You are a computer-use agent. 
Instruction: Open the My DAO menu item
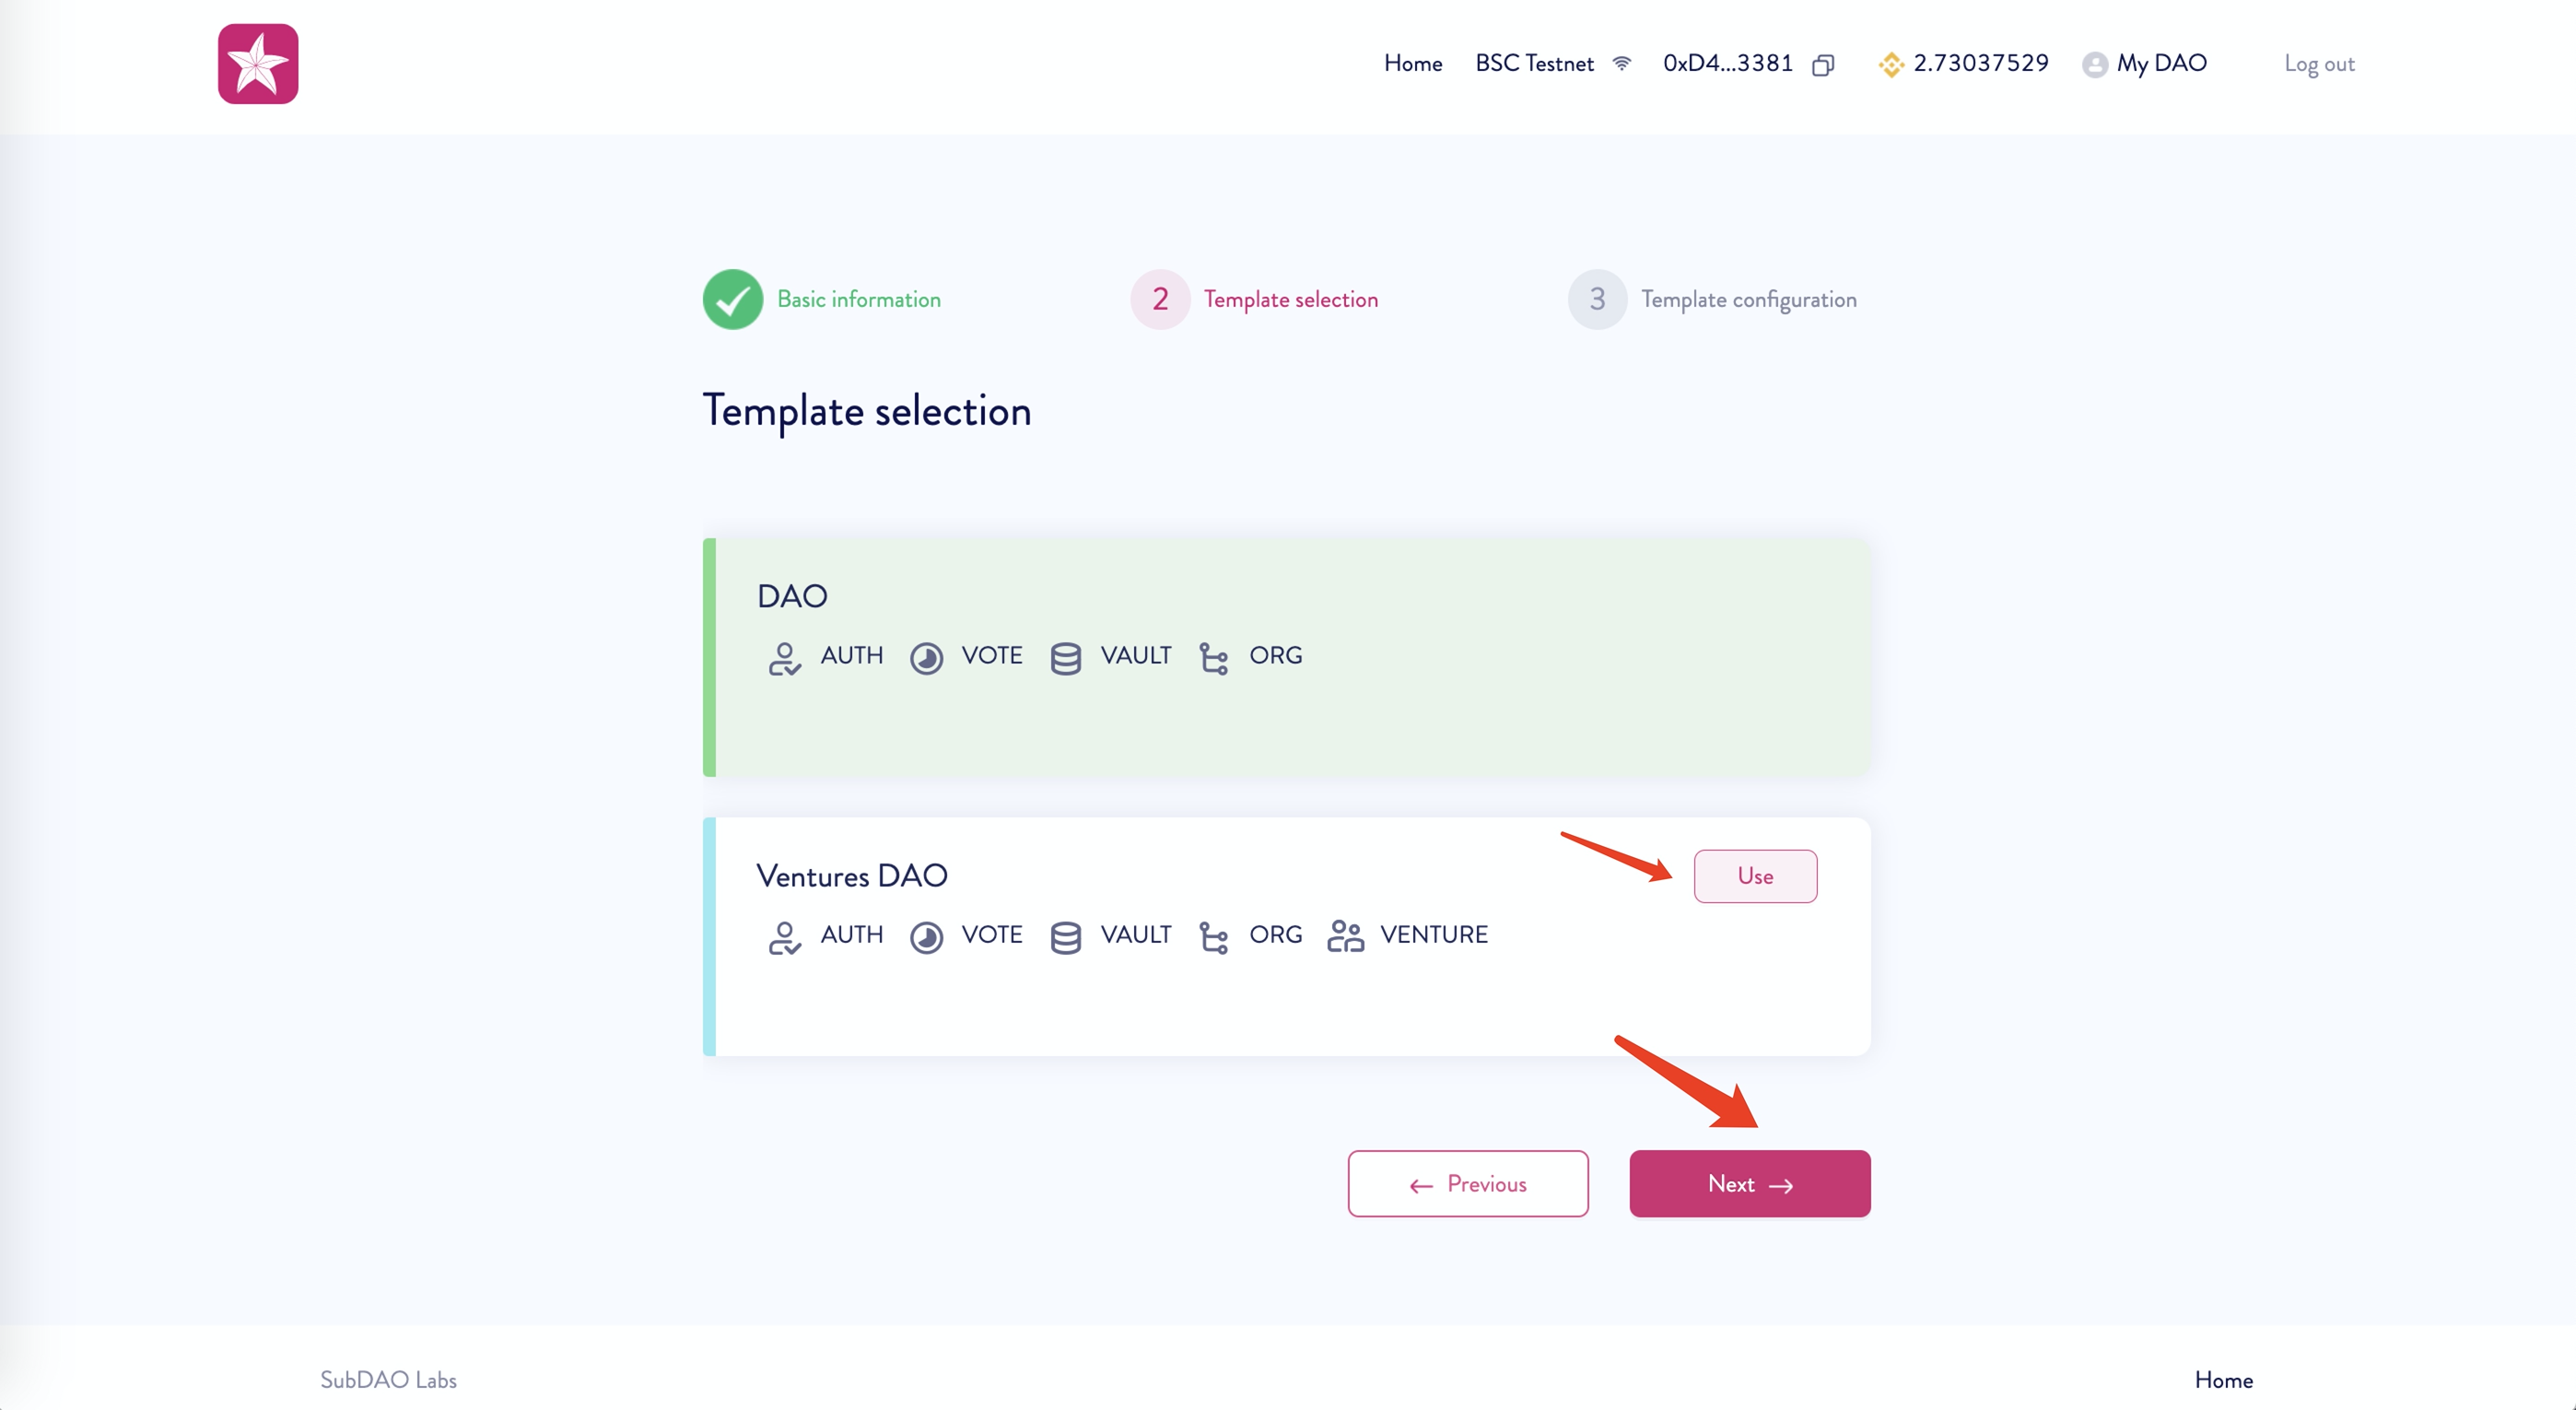tap(2161, 64)
